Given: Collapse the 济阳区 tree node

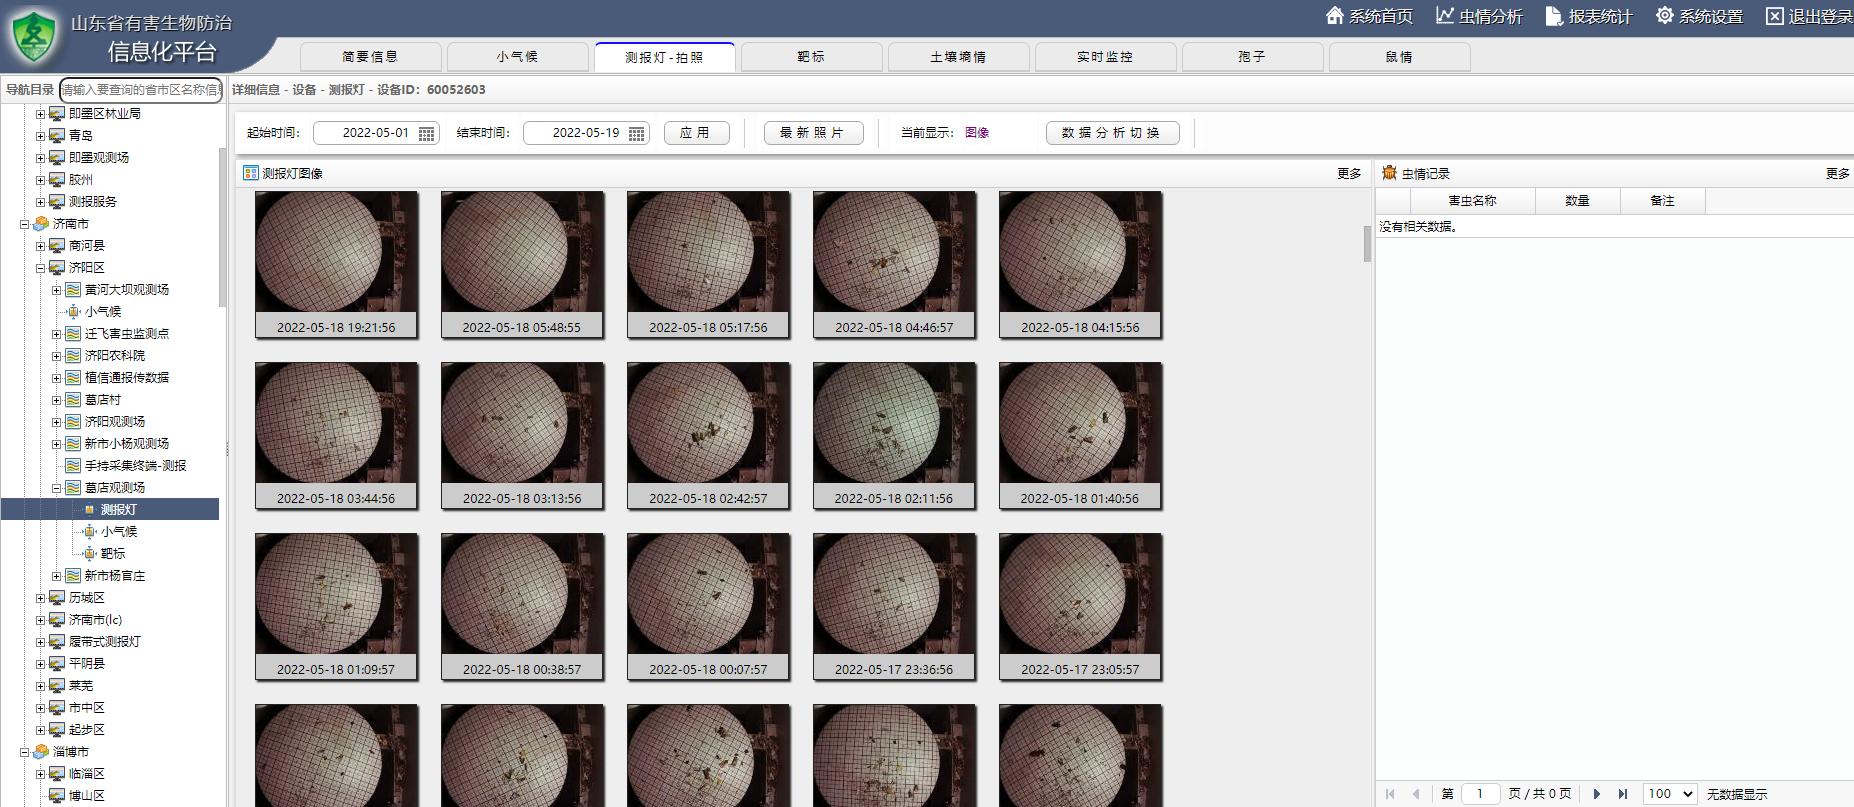Looking at the screenshot, I should point(41,268).
